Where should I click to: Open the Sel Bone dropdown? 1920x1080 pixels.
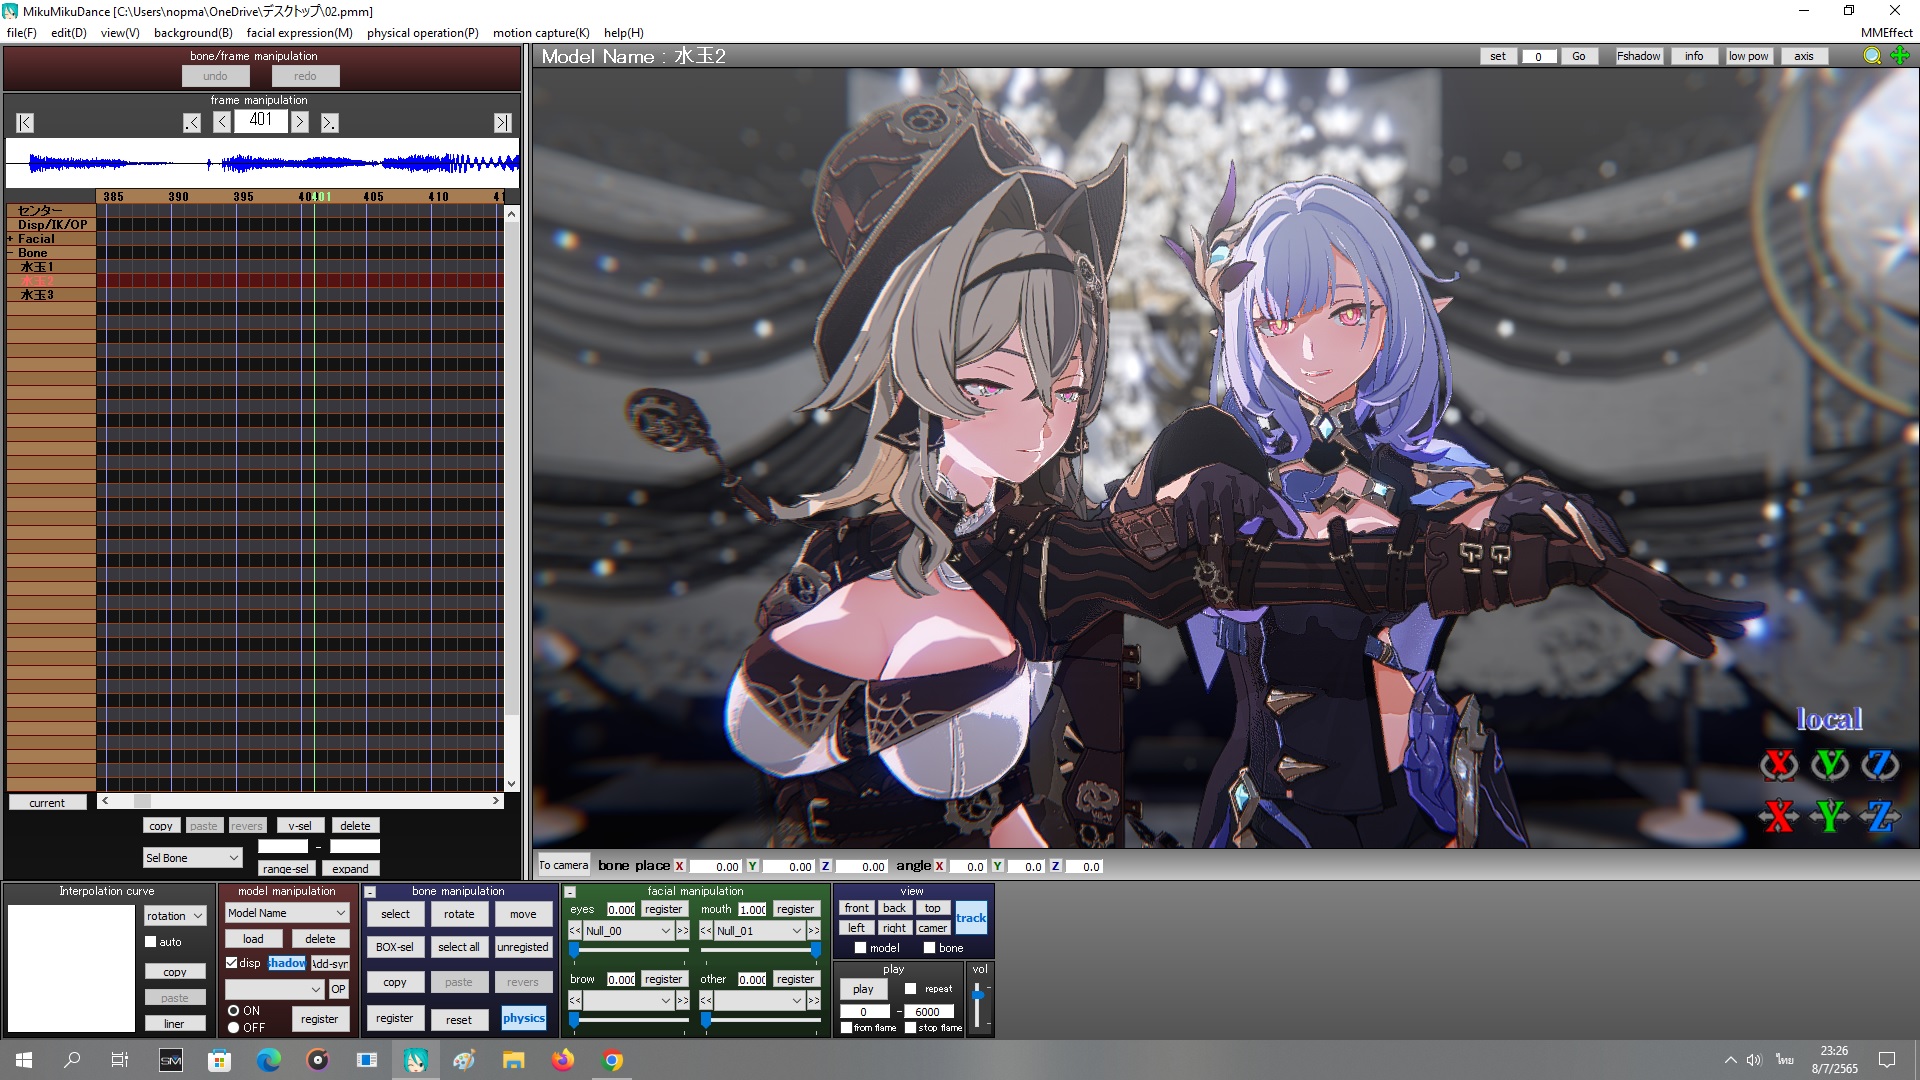191,857
